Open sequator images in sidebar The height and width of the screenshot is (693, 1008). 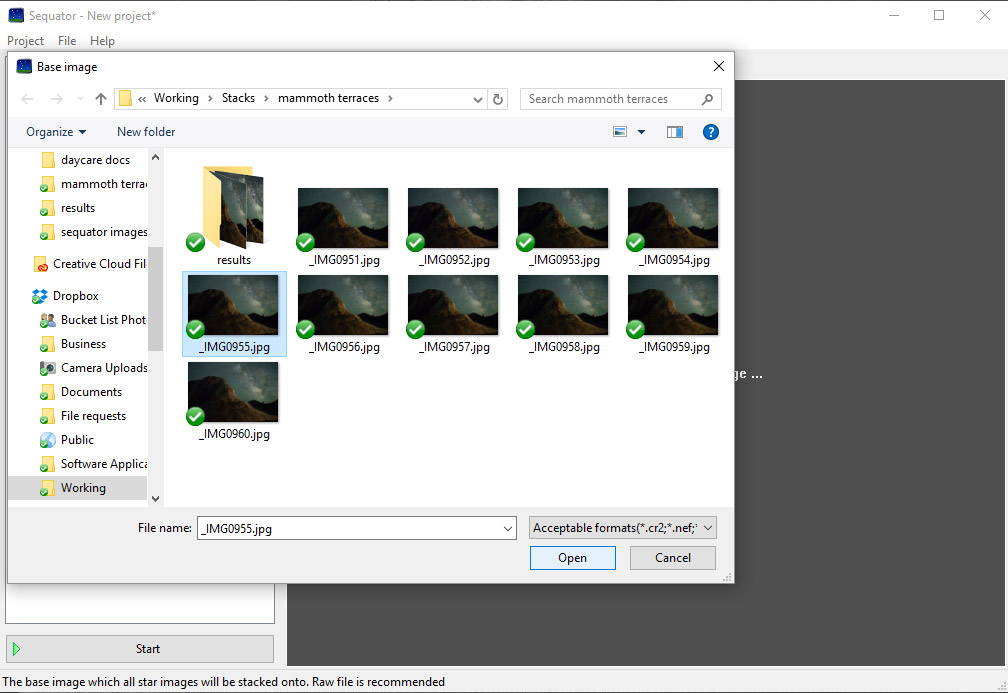tap(94, 232)
